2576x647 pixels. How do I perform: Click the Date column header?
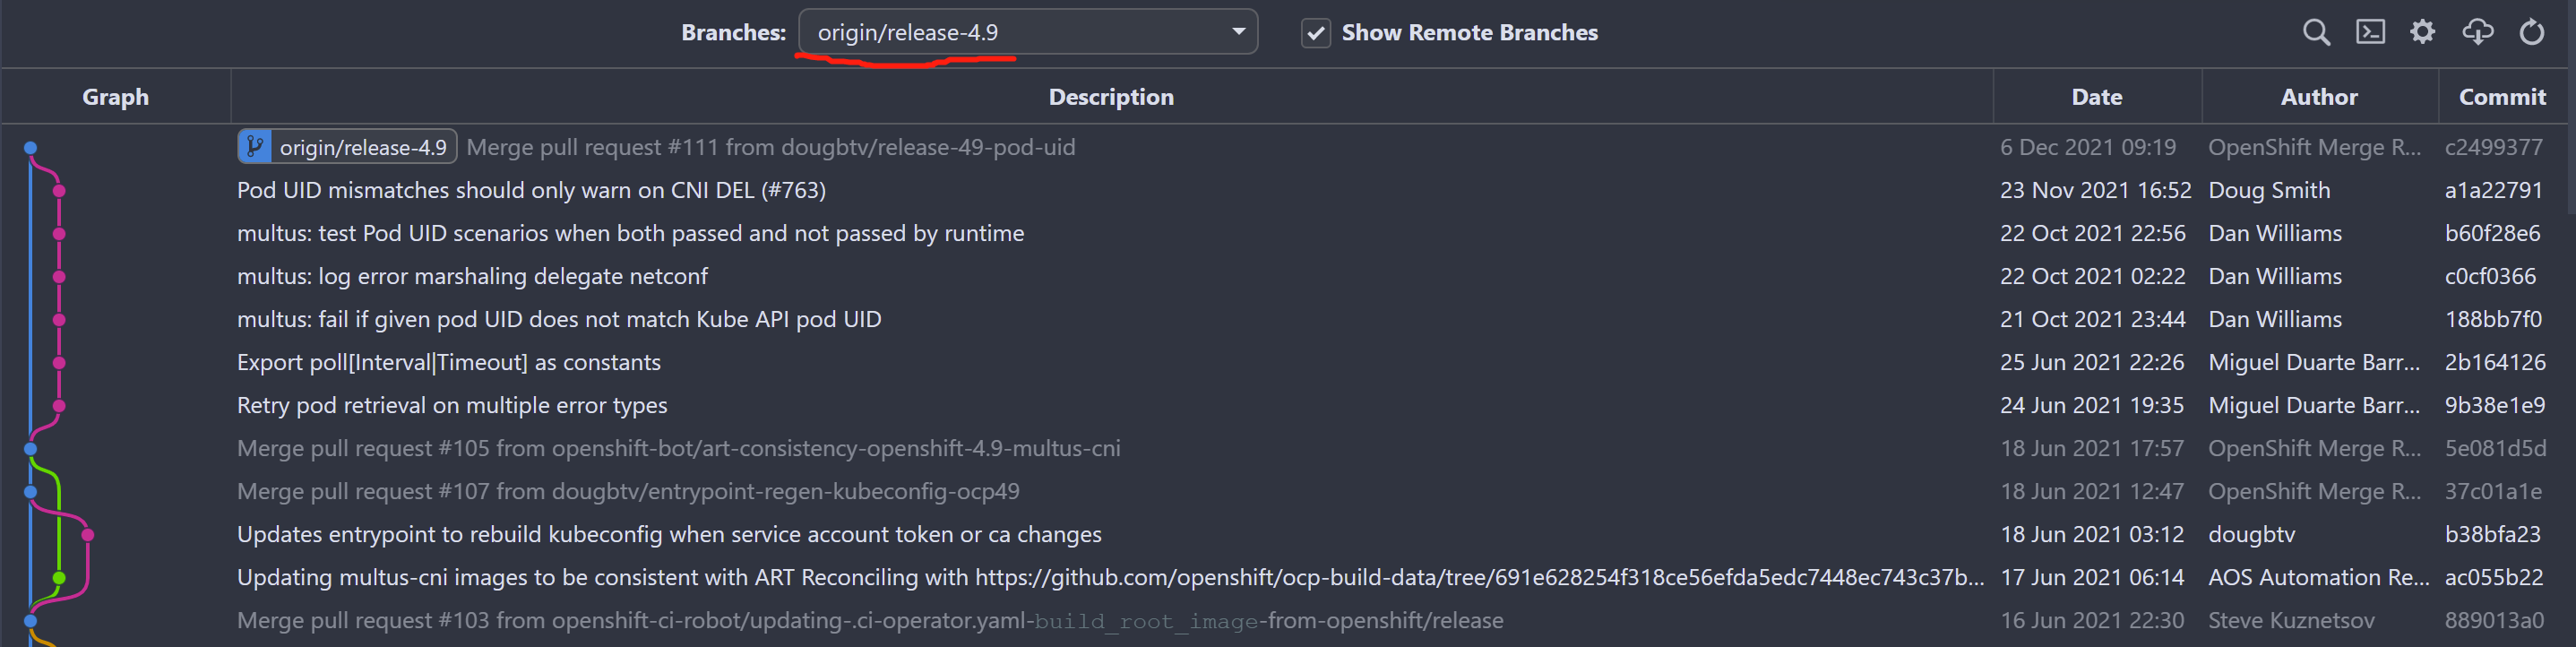[2096, 97]
